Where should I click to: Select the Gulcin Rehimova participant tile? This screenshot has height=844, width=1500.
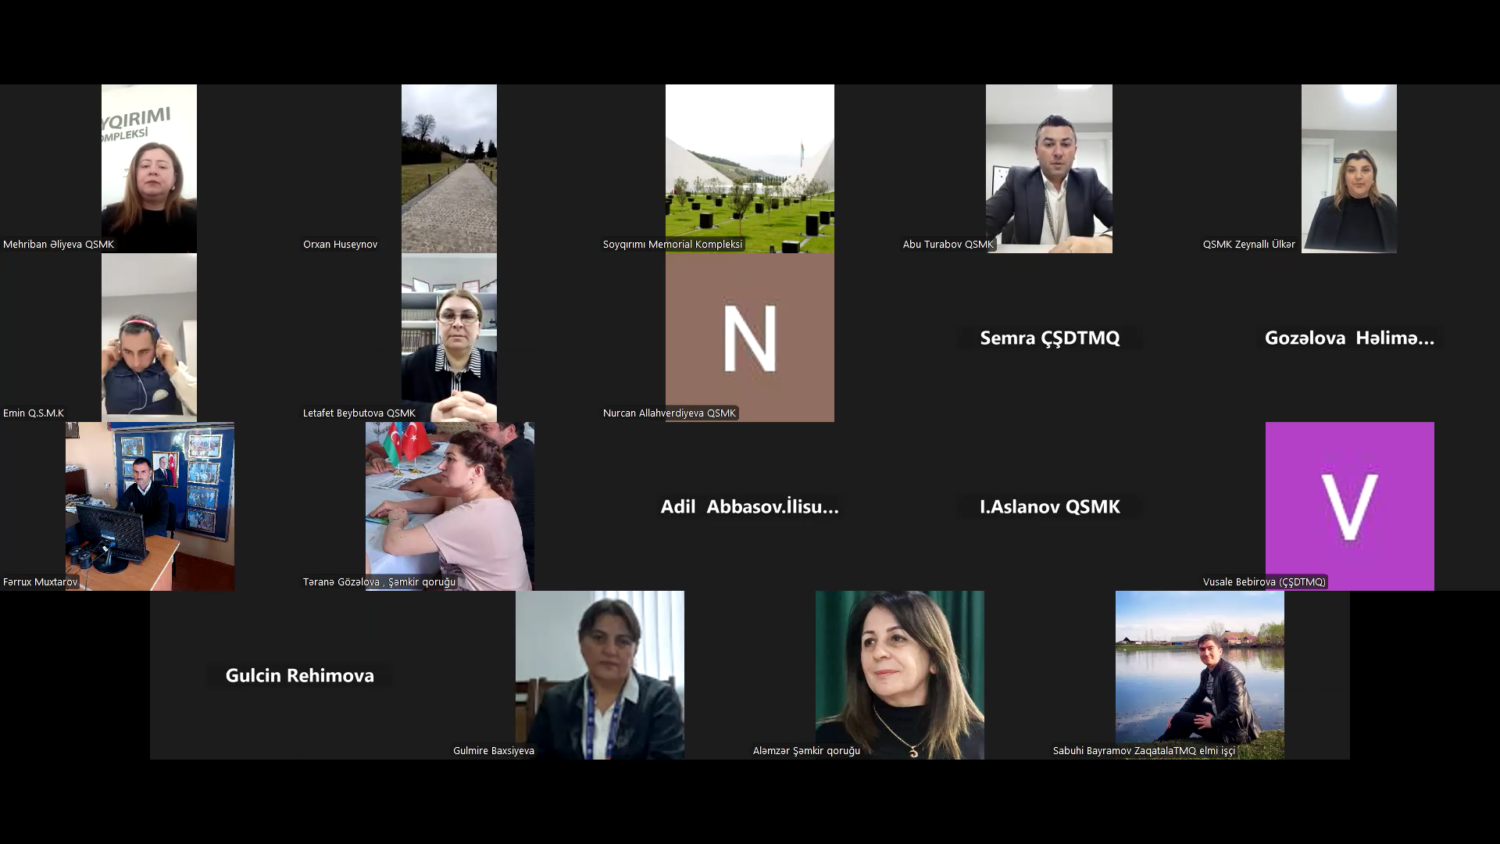(x=299, y=676)
